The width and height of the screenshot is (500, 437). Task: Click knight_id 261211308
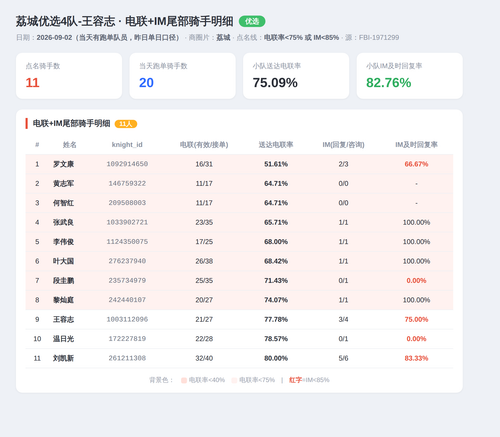coord(127,358)
